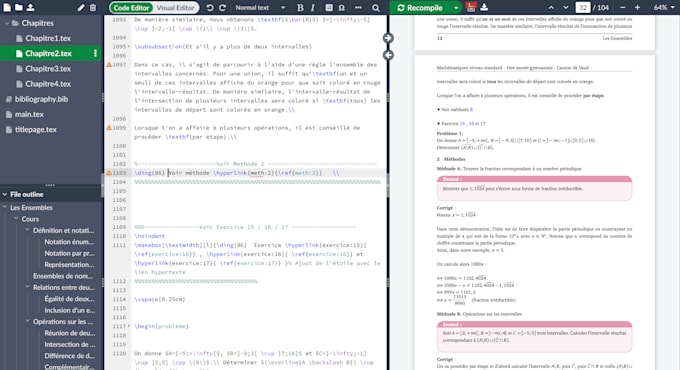Go to the next PDF page

pos(566,8)
